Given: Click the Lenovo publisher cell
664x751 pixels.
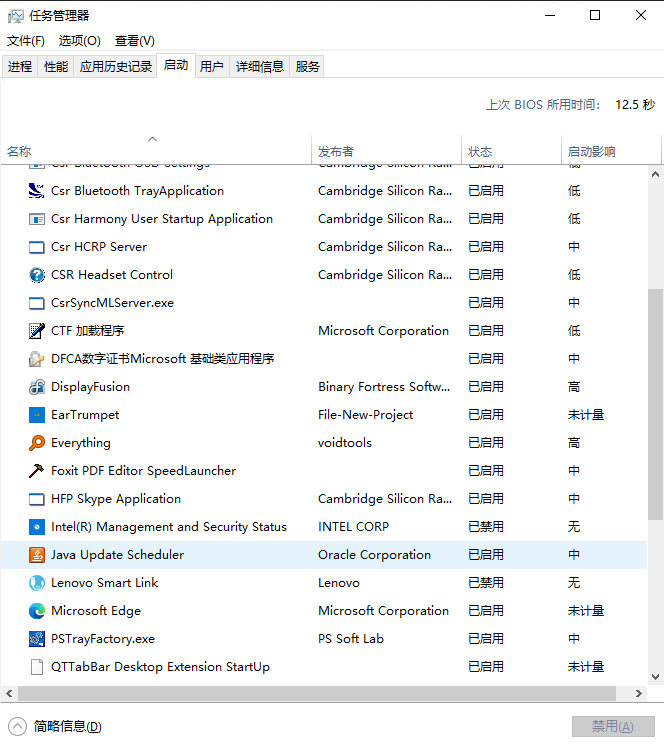Looking at the screenshot, I should [x=339, y=583].
